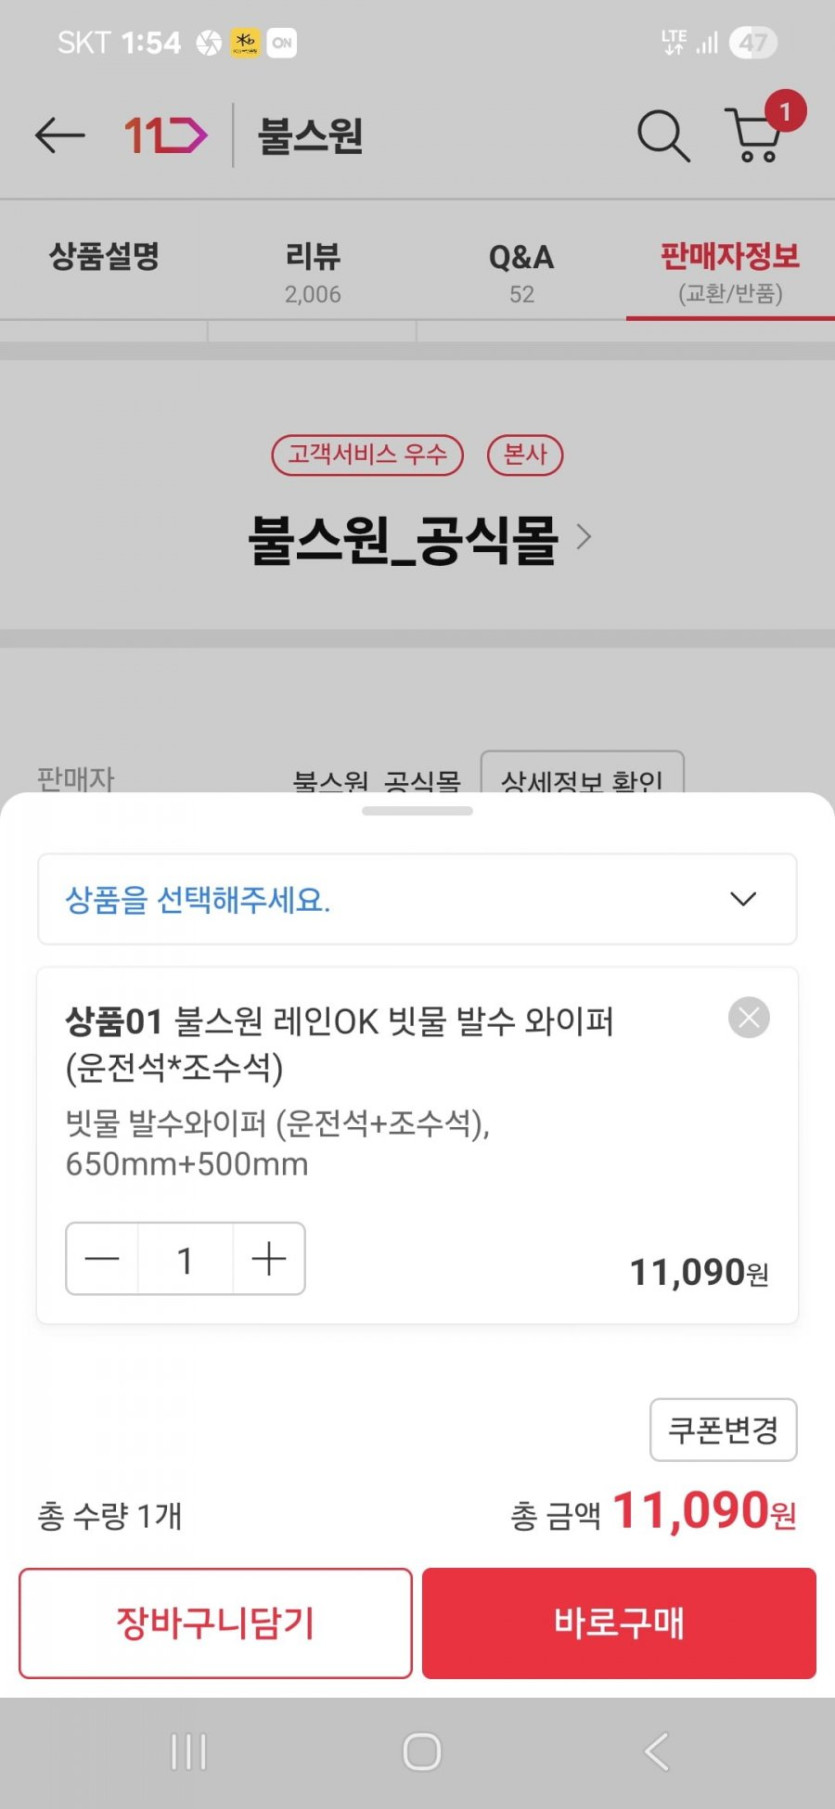
Task: Tap the bottom sheet drag handle
Action: tap(417, 811)
